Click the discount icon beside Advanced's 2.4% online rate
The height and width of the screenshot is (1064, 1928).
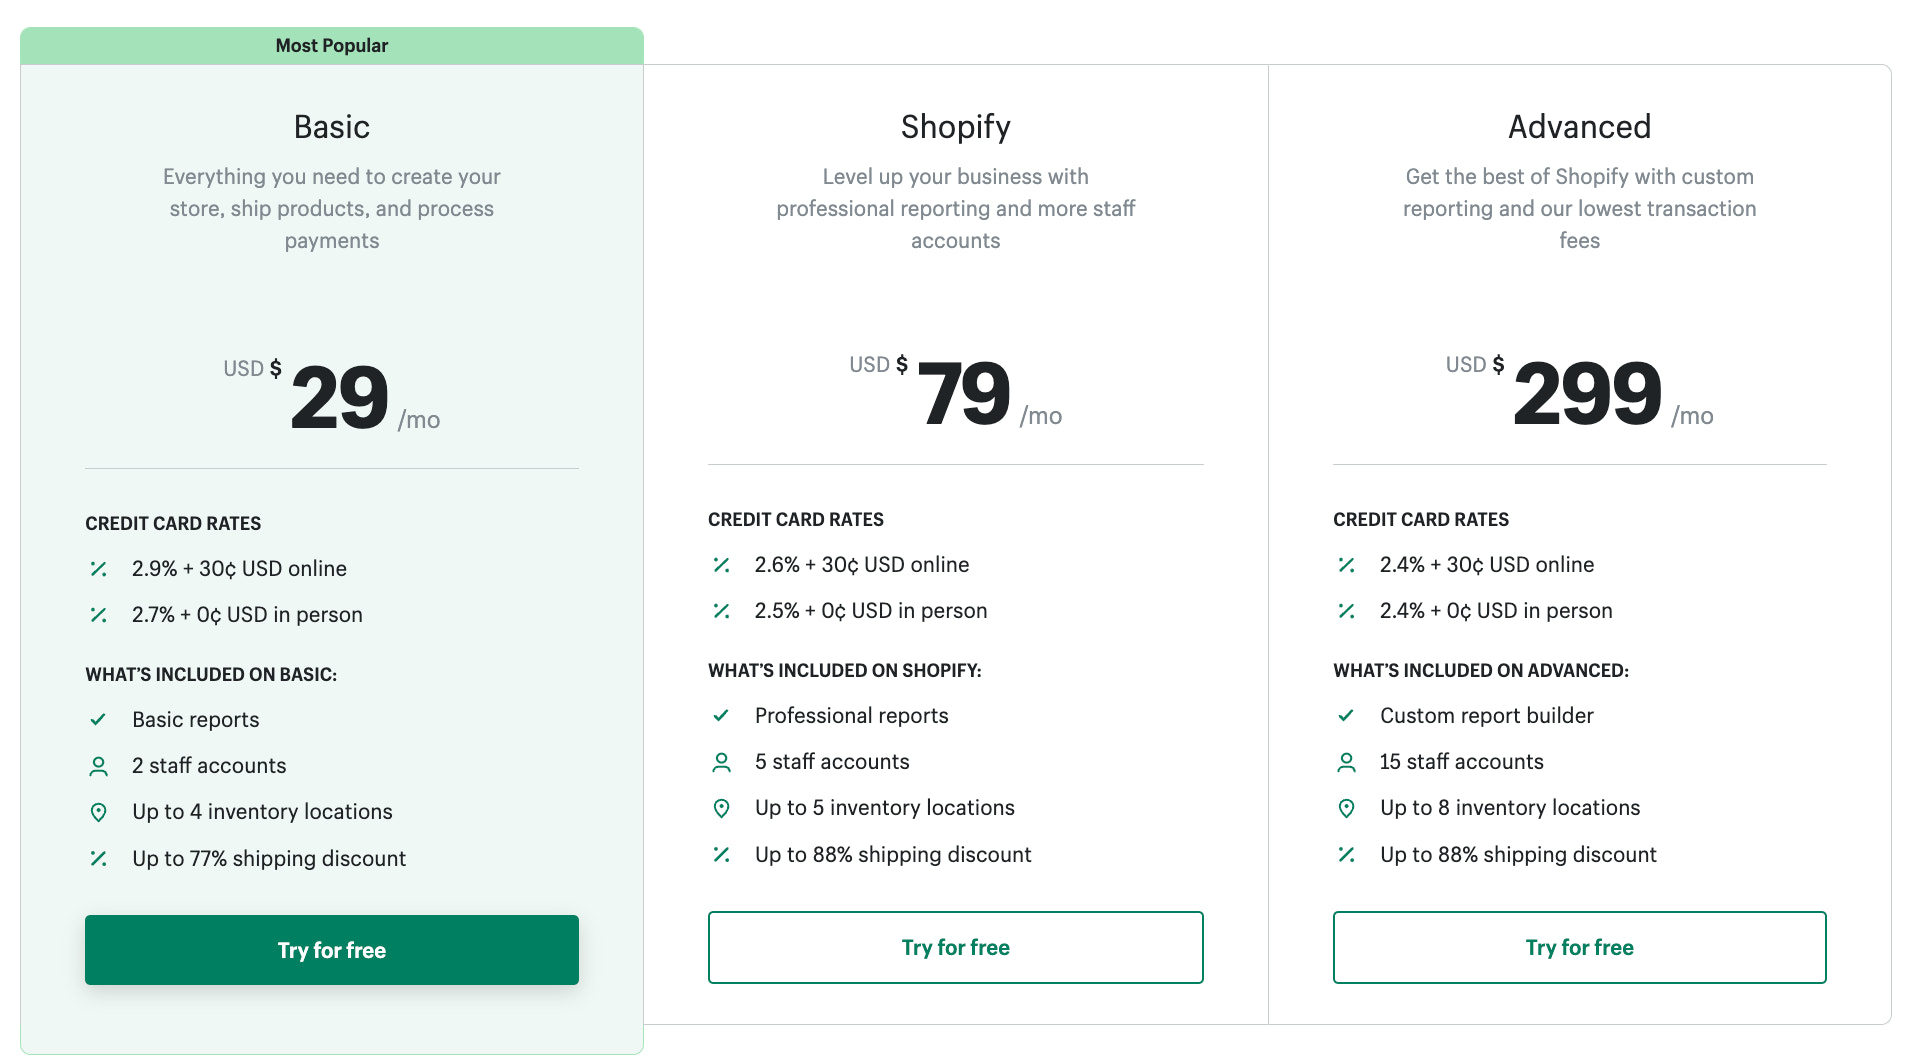(1346, 564)
